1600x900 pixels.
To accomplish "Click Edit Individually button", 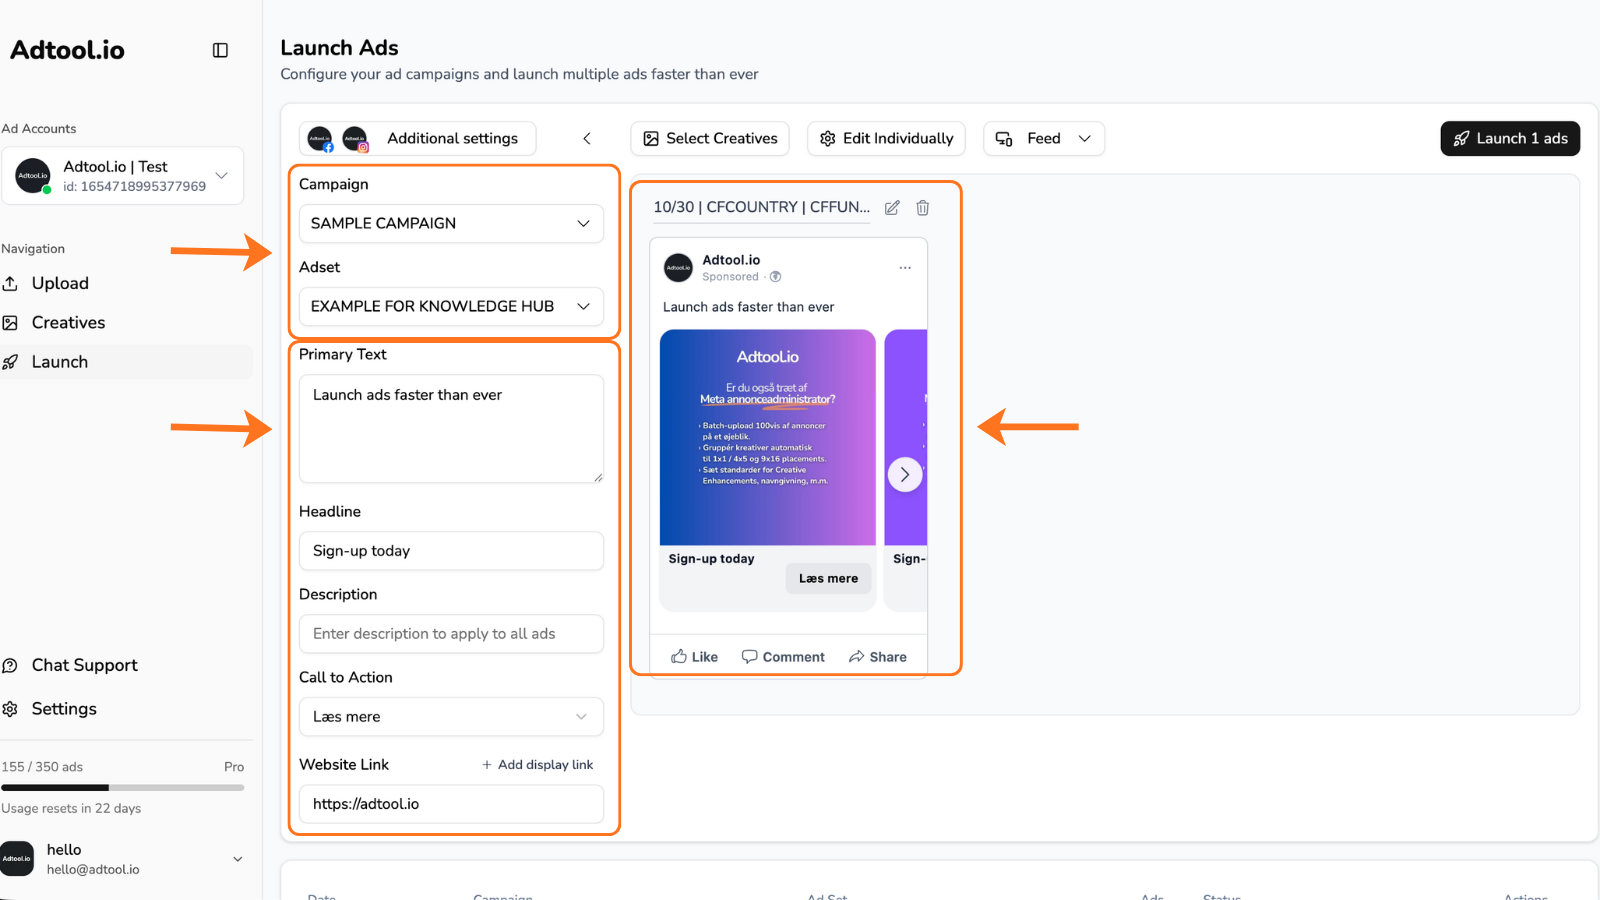I will coord(886,138).
